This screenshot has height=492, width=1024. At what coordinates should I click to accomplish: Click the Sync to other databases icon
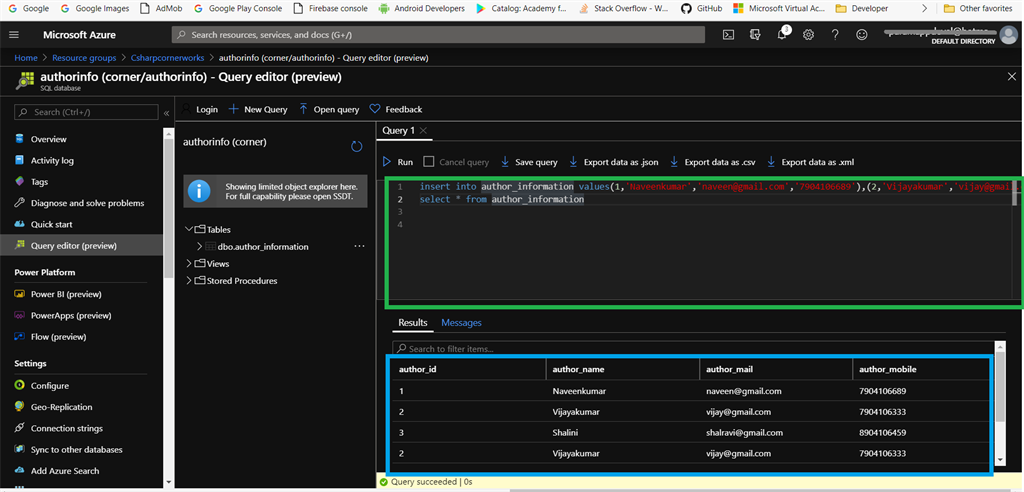[20, 450]
